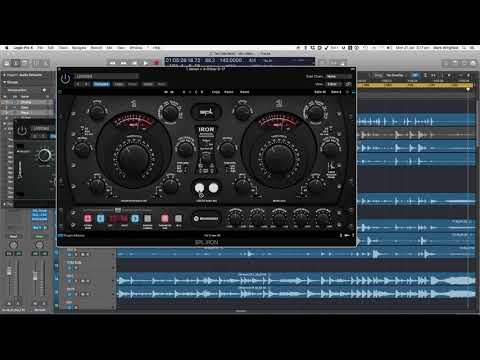Click the first blue square button in plugin bottom strip
This screenshot has height=360, width=480.
pos(100,218)
